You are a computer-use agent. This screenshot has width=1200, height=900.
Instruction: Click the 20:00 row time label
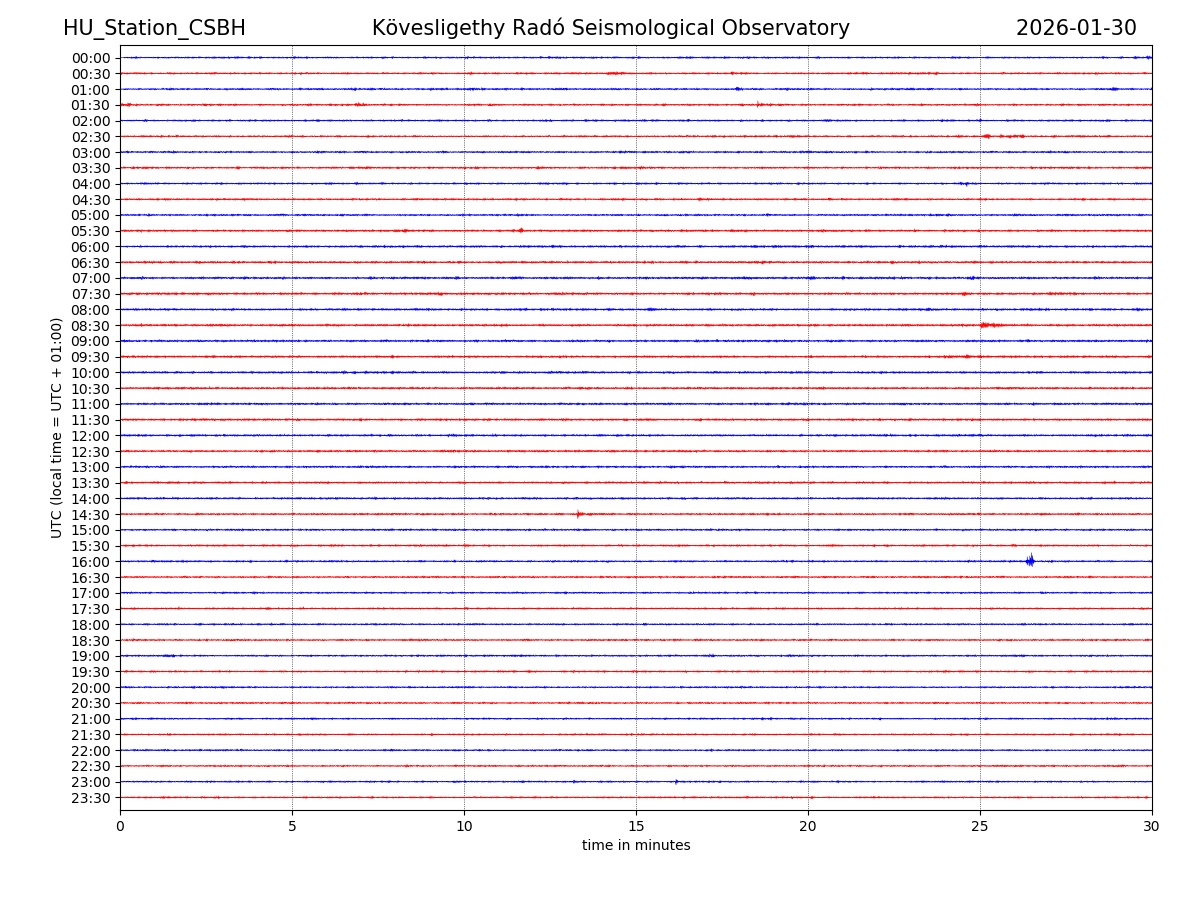(x=91, y=688)
